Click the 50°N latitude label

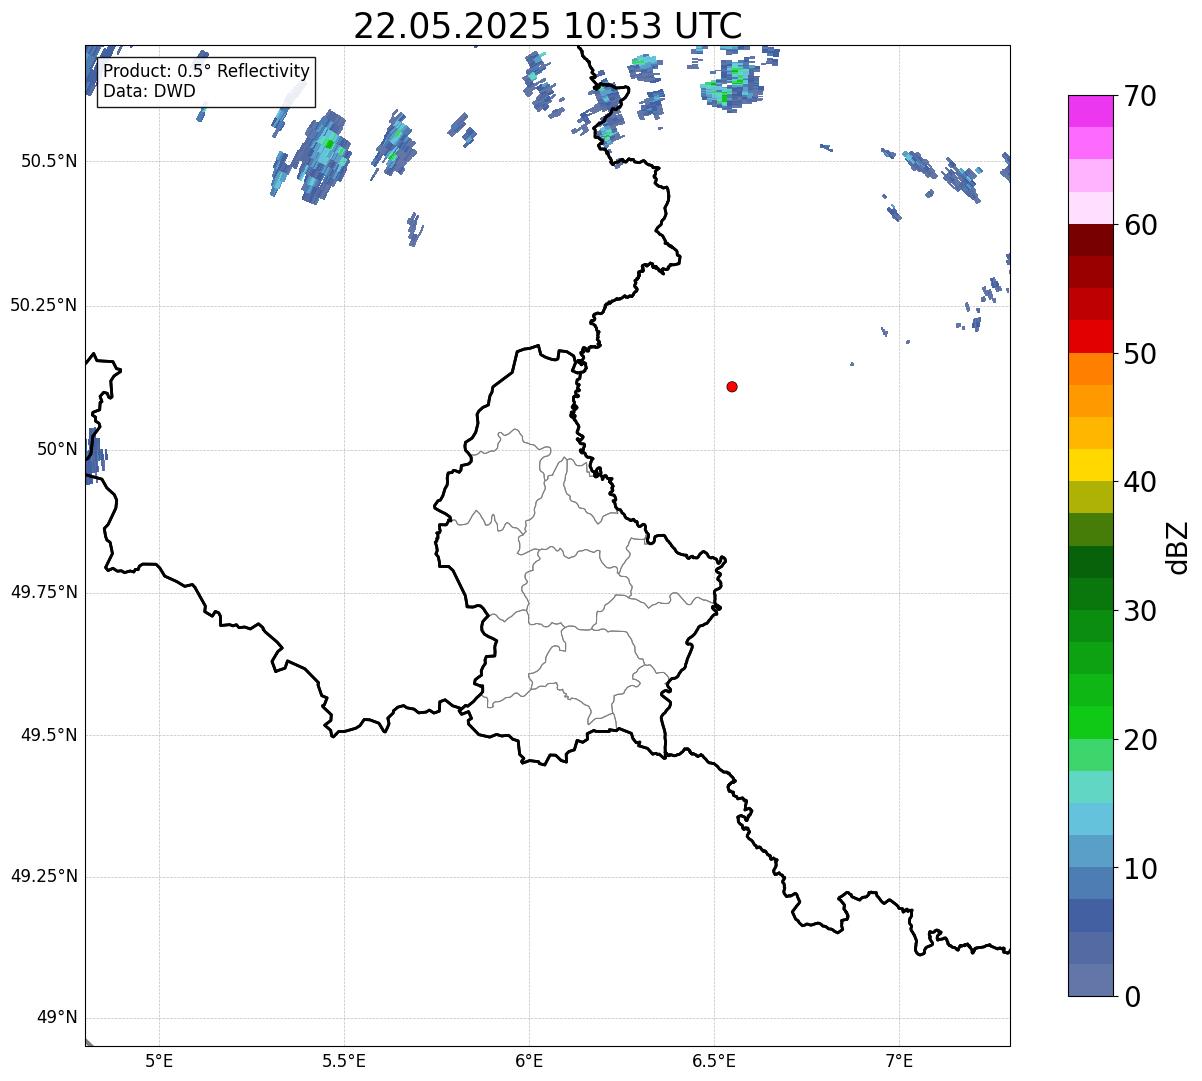57,450
